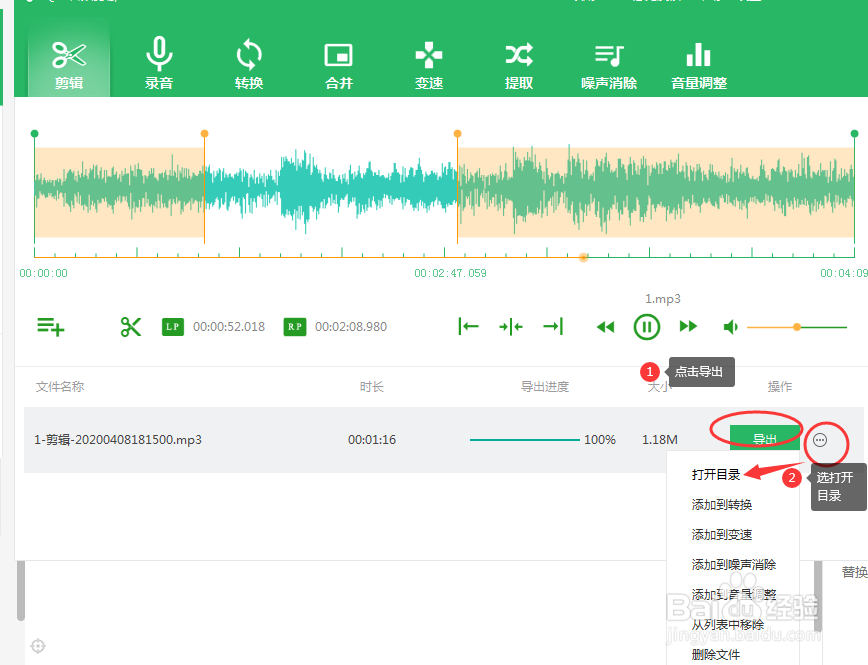This screenshot has width=868, height=665.
Task: Click the 导出 export button
Action: pos(764,439)
